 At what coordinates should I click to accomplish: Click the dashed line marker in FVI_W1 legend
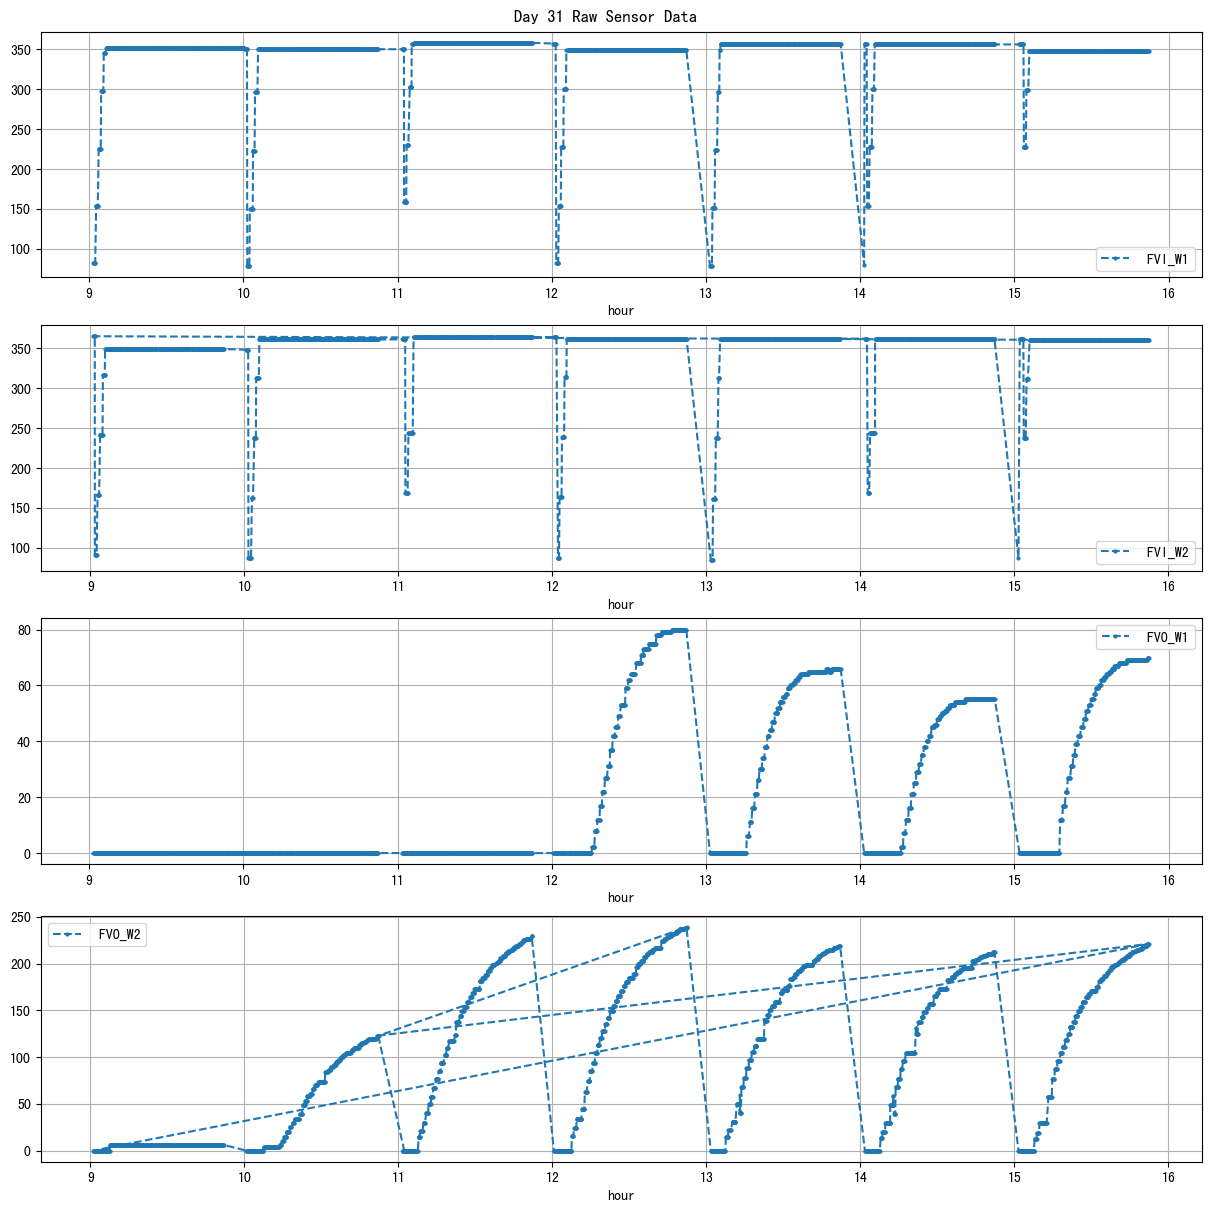(1119, 259)
